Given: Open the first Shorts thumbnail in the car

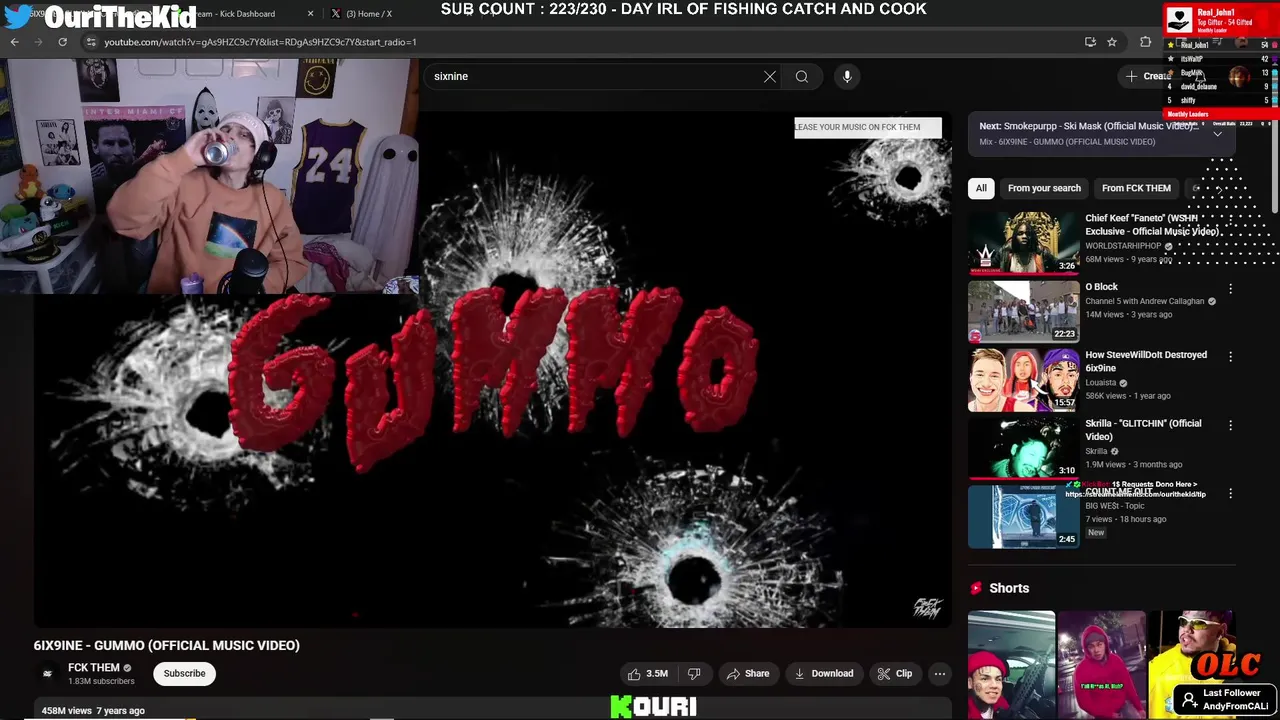Looking at the screenshot, I should [x=1011, y=665].
